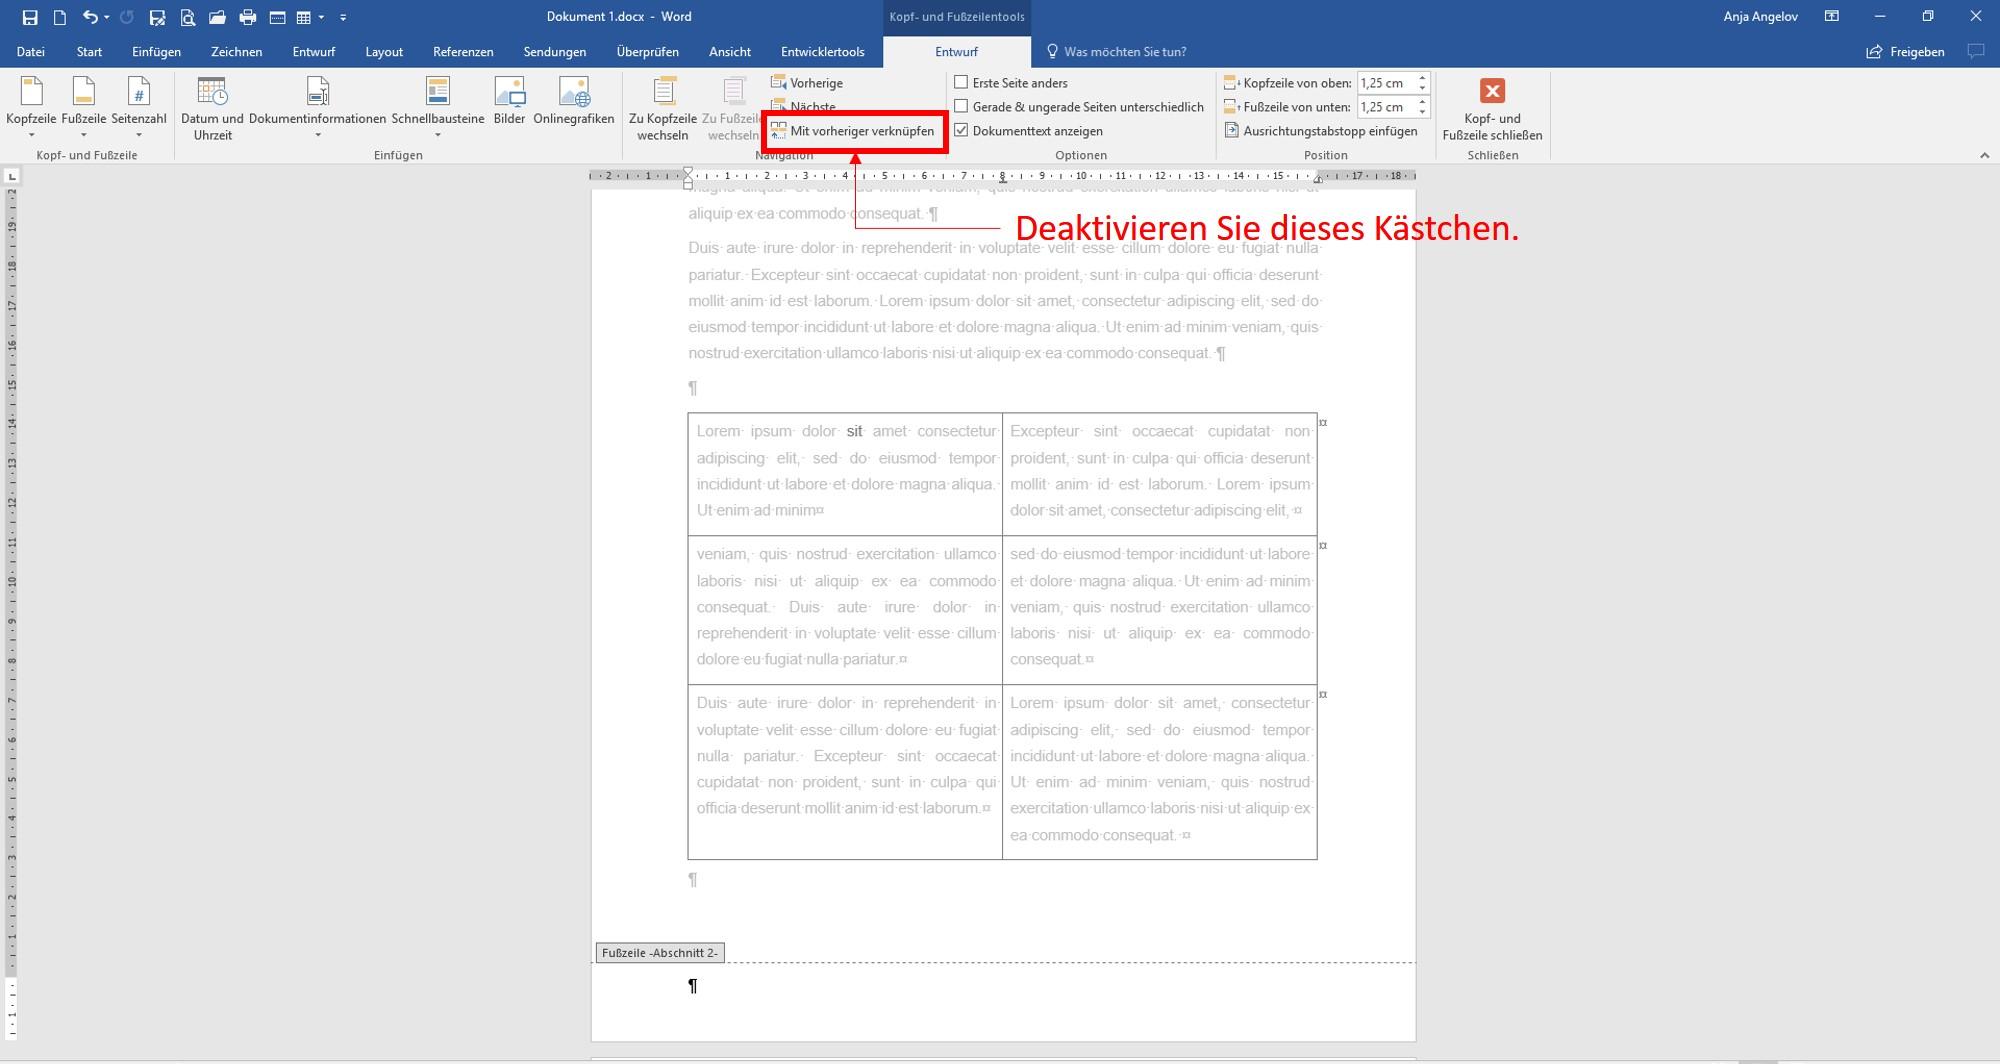The width and height of the screenshot is (2000, 1064).
Task: Open the Überprüfen tab
Action: click(648, 52)
